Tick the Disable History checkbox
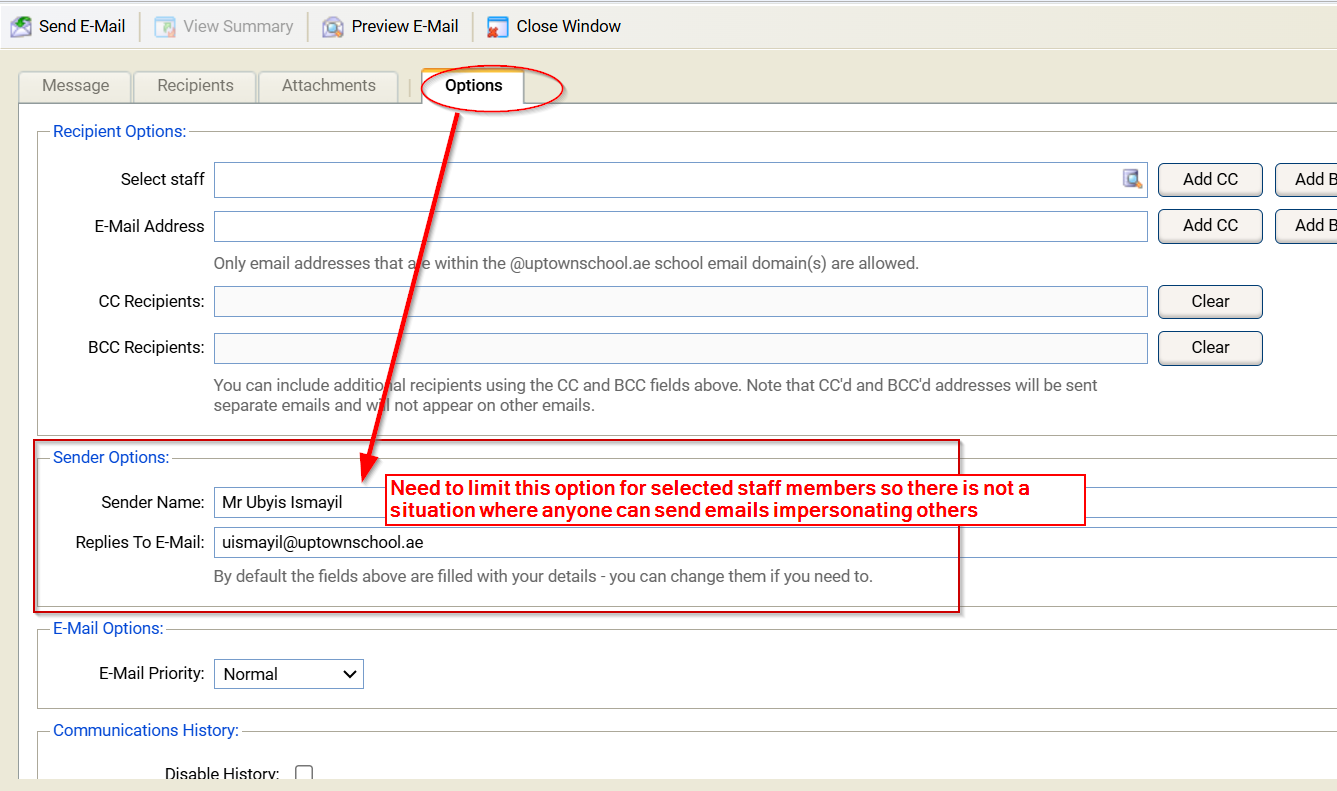Screen dimensions: 1337x791 pos(304,773)
